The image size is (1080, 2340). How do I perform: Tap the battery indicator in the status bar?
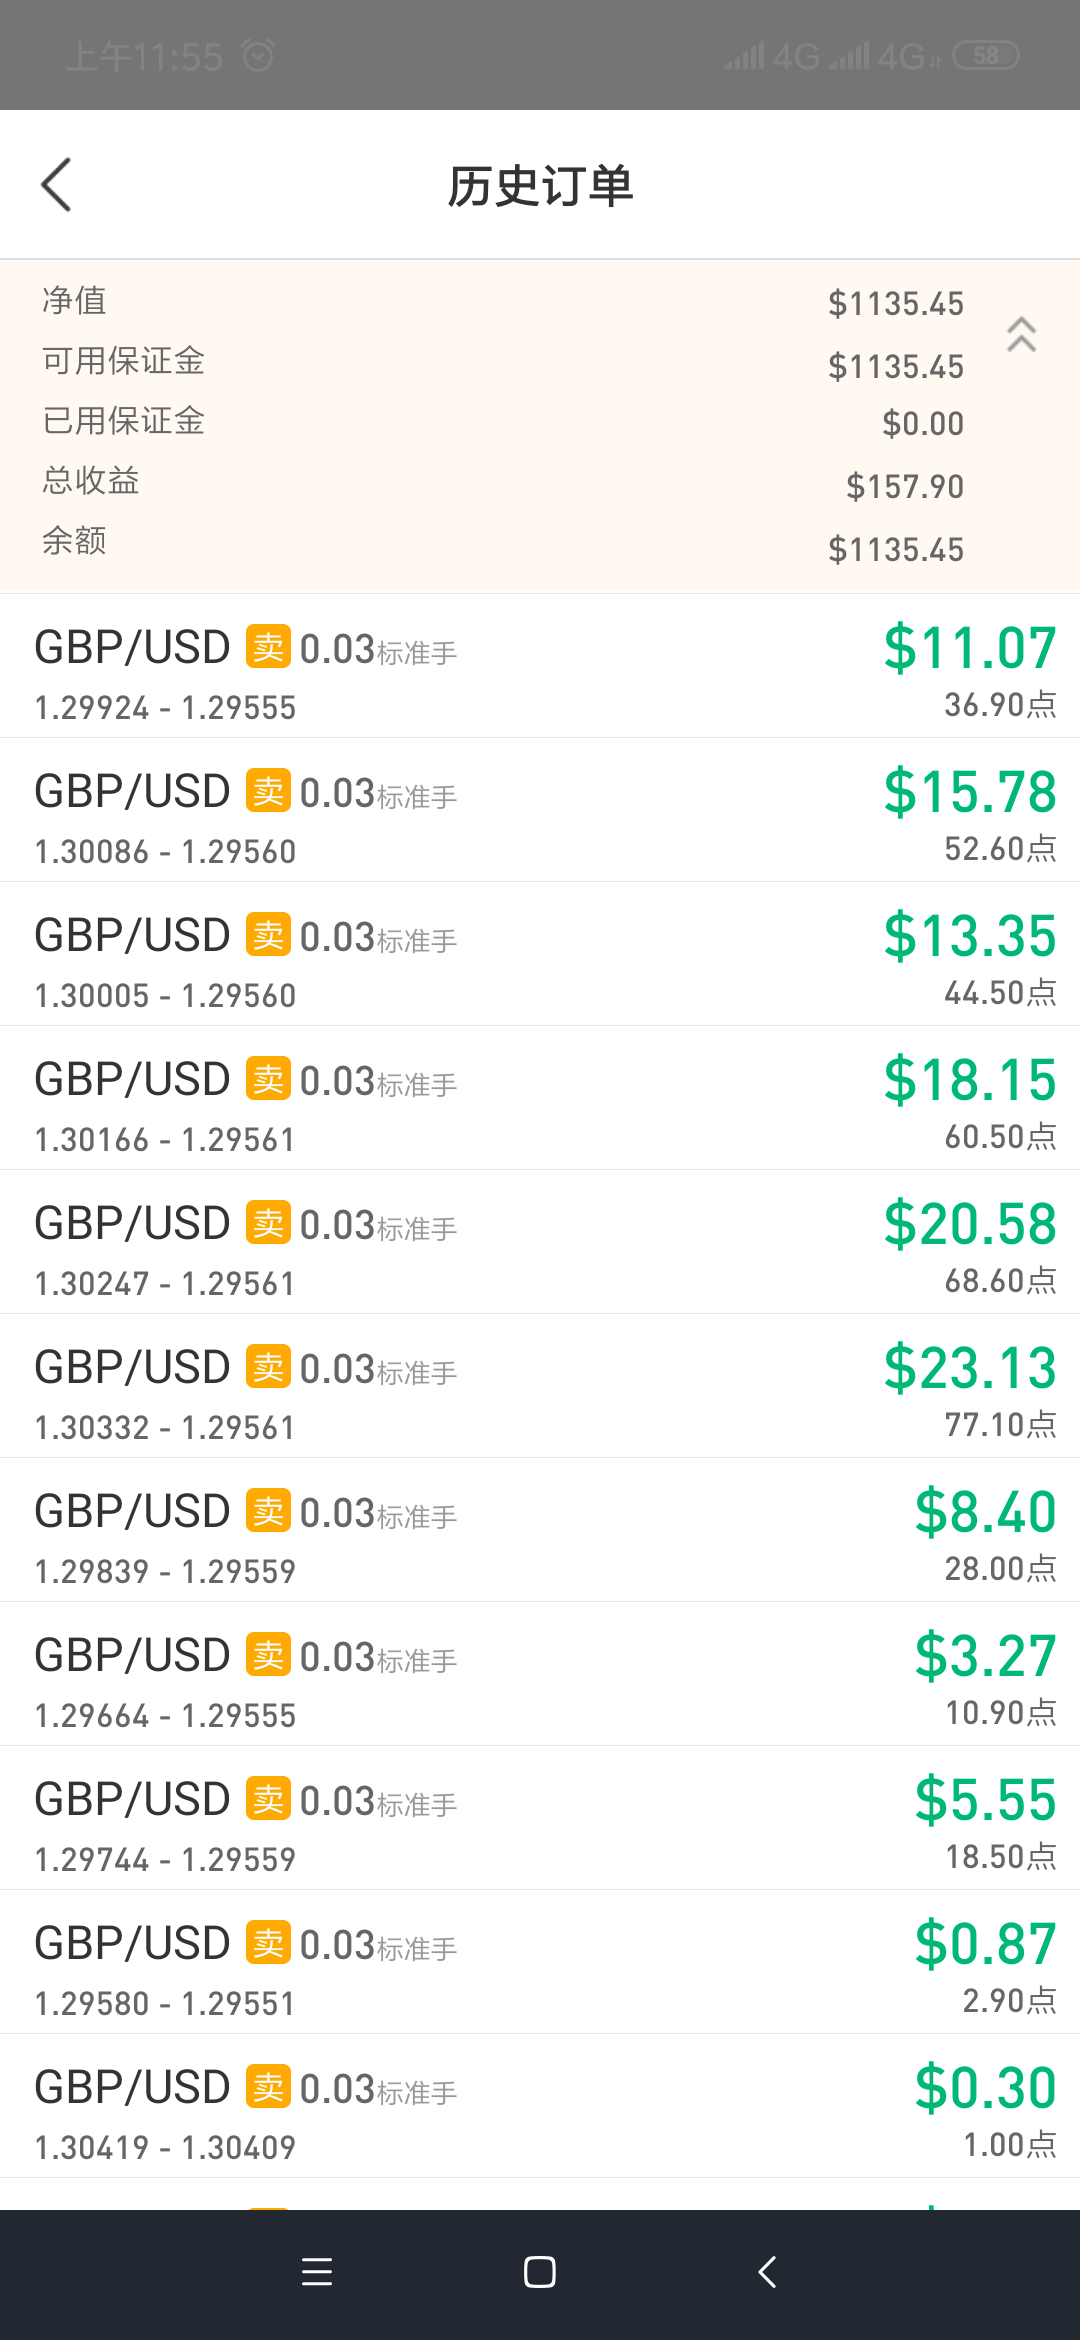tap(986, 56)
